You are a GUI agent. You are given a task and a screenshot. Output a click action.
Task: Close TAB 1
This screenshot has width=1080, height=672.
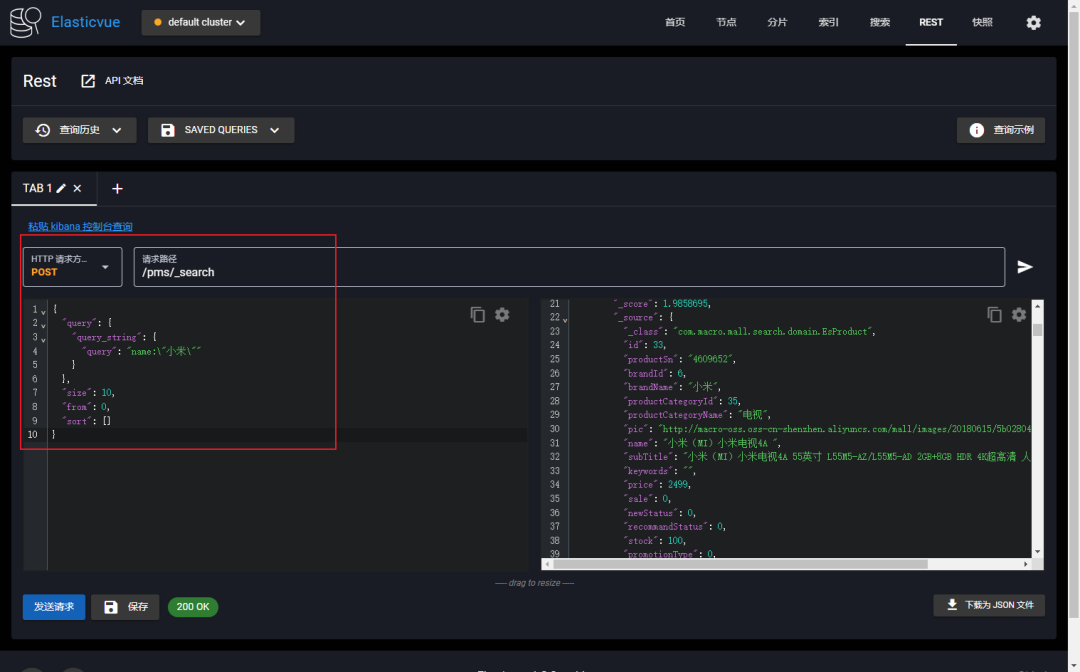77,188
